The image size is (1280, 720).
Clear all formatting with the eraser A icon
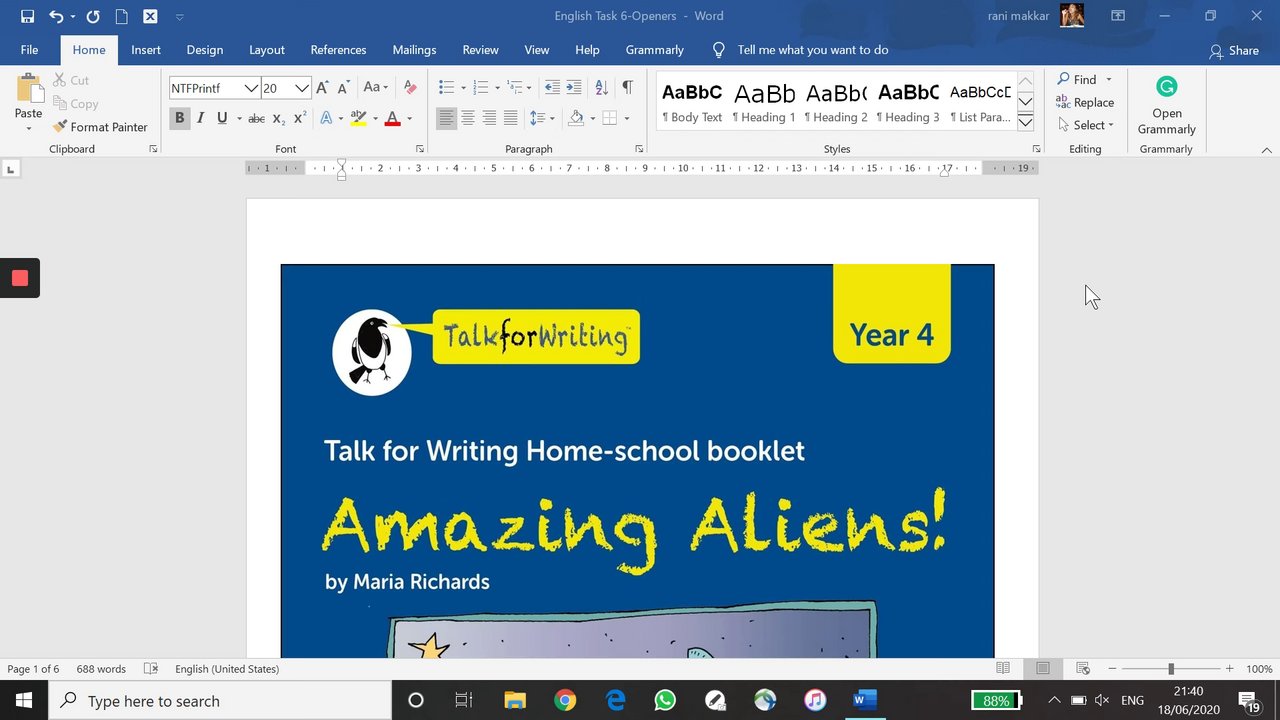pyautogui.click(x=409, y=88)
